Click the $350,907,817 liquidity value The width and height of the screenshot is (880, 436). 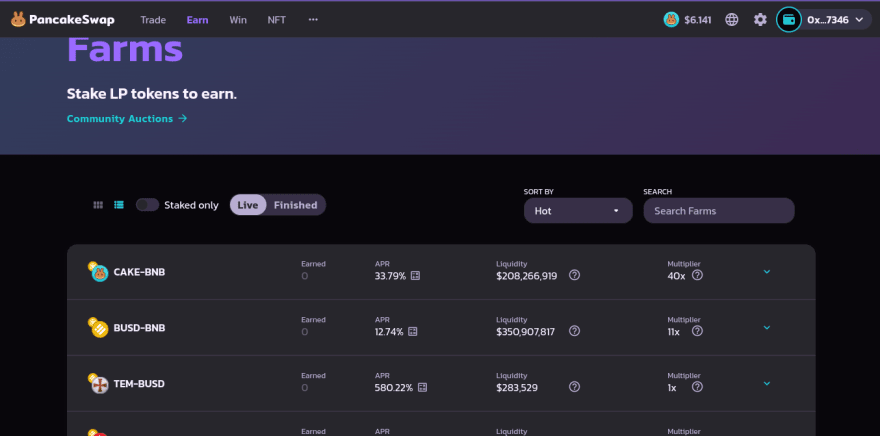click(525, 332)
